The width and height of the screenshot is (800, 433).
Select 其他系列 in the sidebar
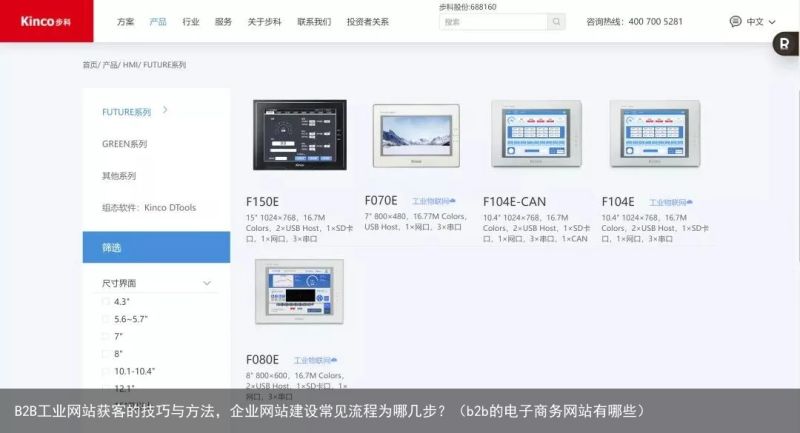coord(119,176)
